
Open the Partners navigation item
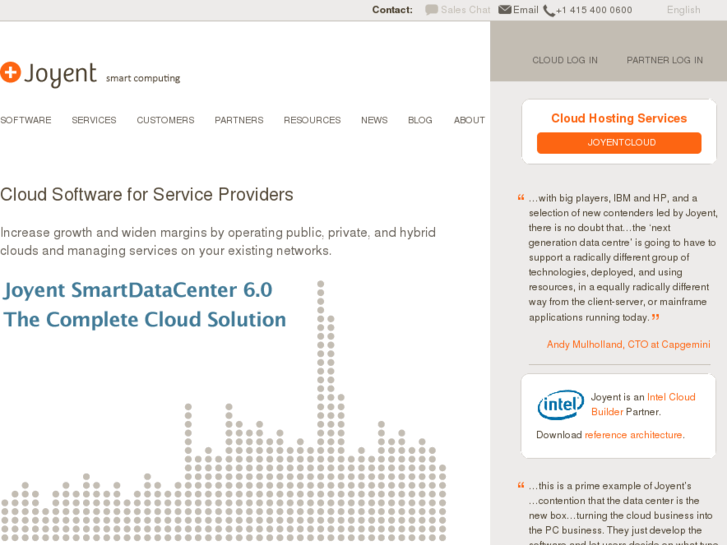(239, 120)
